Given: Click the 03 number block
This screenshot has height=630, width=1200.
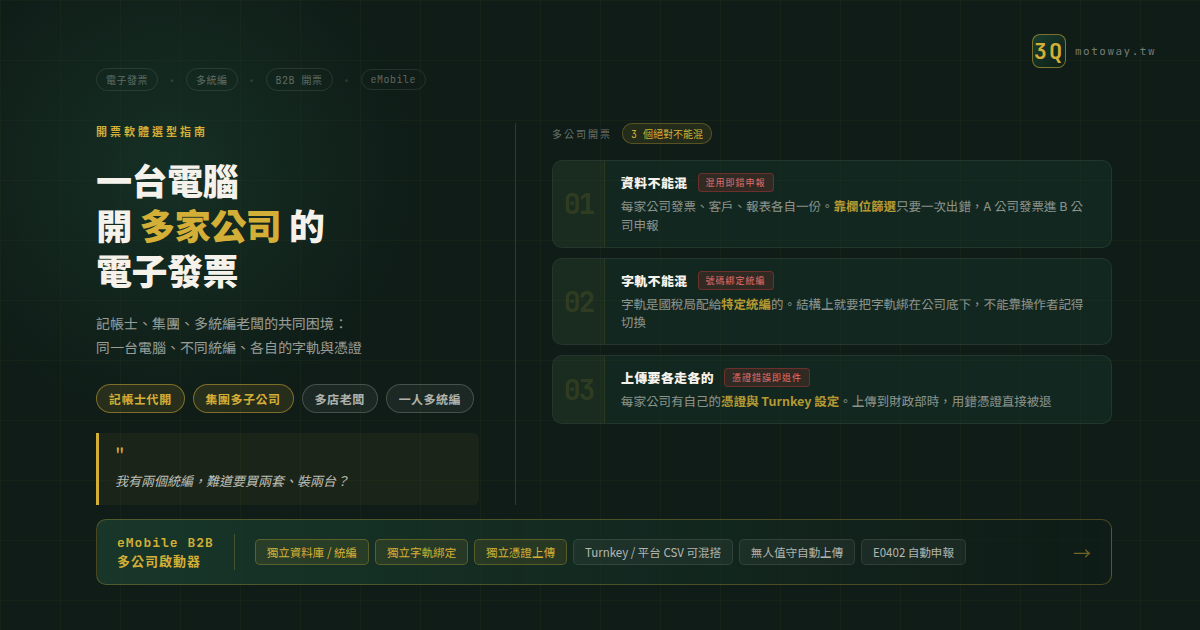Looking at the screenshot, I should (579, 389).
